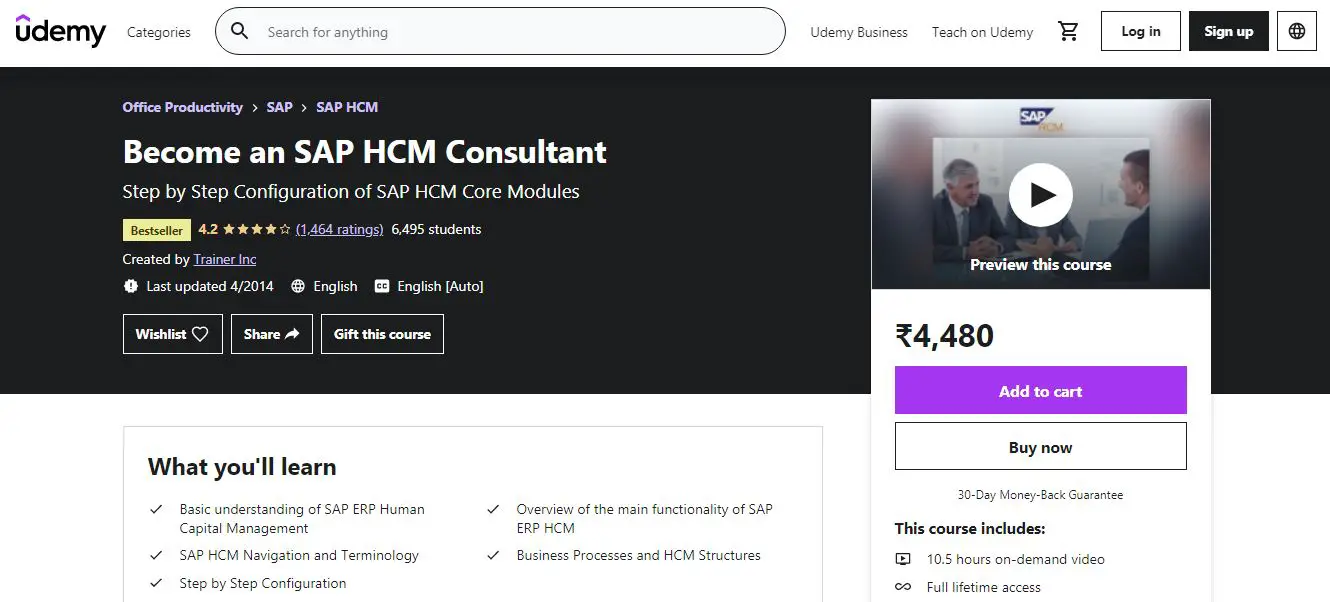The width and height of the screenshot is (1330, 602).
Task: Open the language selector globe icon
Action: (1296, 31)
